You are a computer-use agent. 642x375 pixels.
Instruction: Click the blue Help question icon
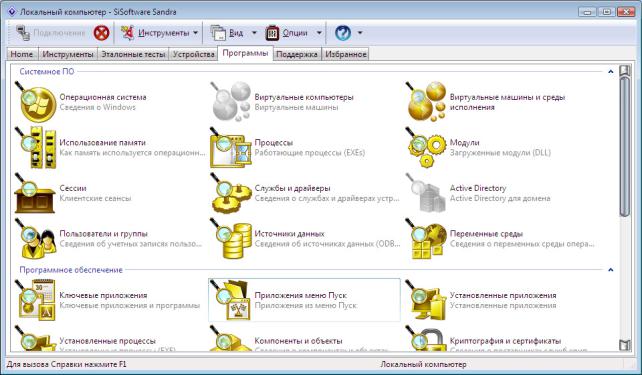(x=343, y=33)
